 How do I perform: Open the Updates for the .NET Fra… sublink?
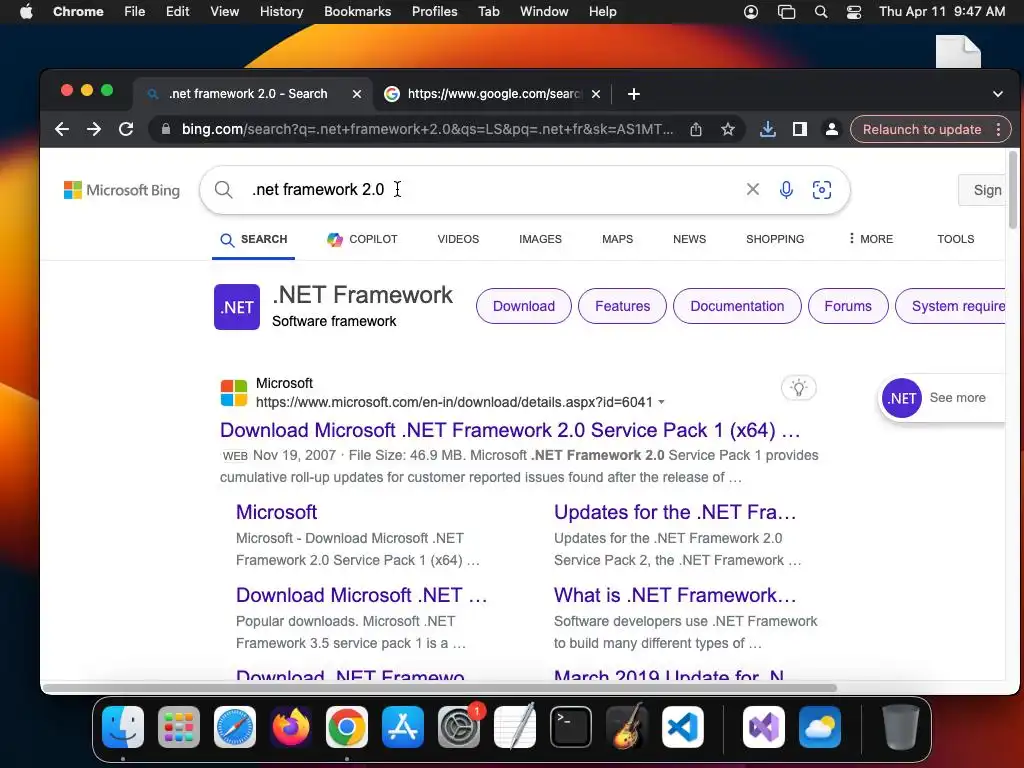(x=675, y=513)
